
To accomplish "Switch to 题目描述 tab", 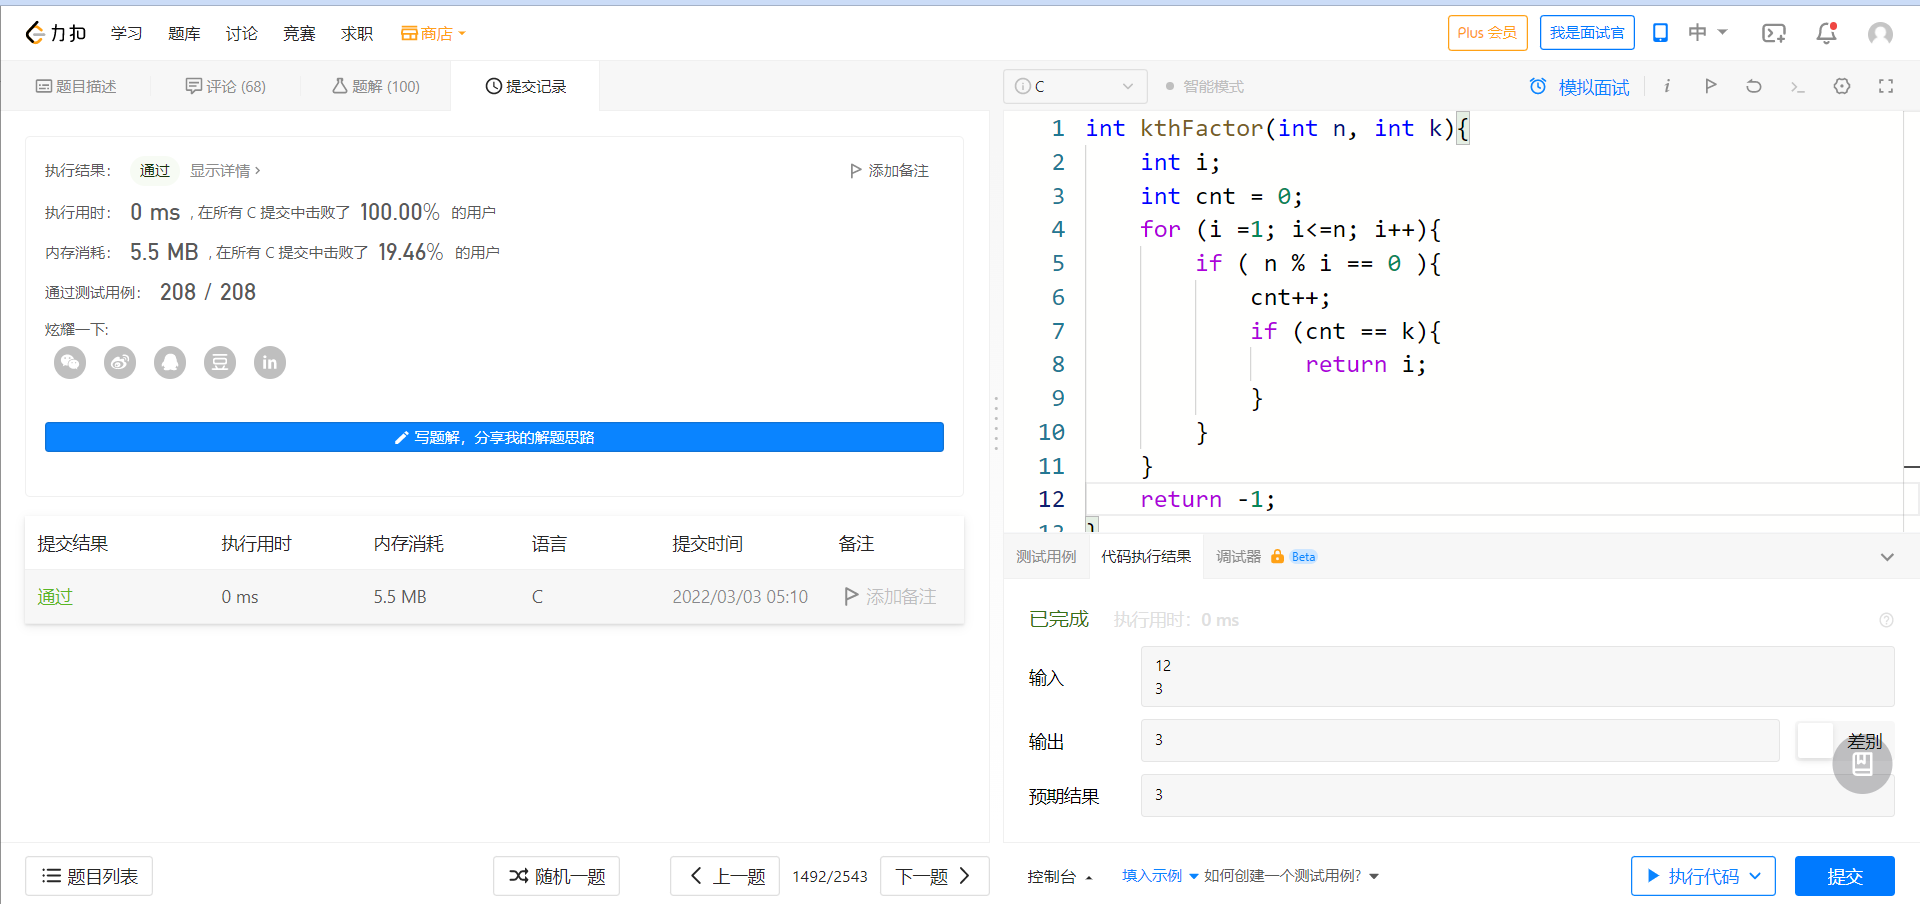I will pos(76,87).
